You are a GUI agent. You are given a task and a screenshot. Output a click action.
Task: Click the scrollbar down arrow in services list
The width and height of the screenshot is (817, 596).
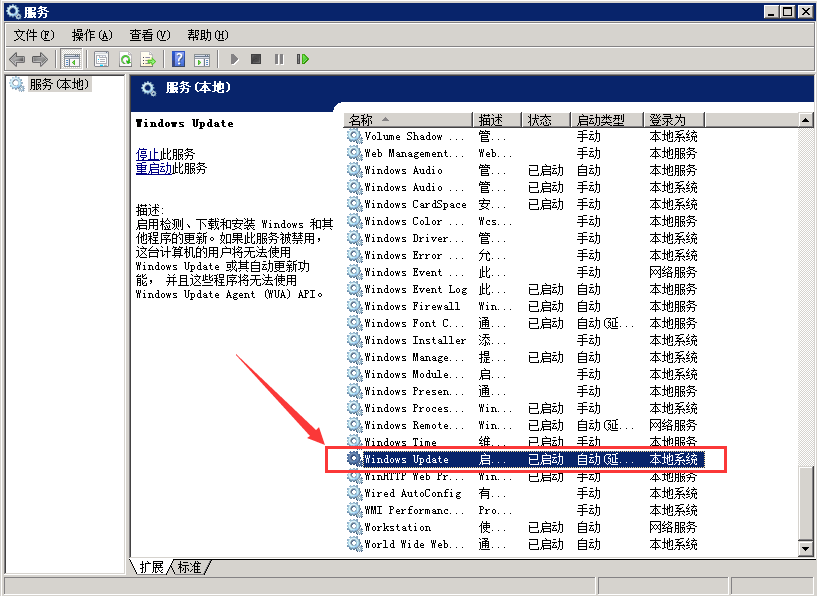coord(805,548)
